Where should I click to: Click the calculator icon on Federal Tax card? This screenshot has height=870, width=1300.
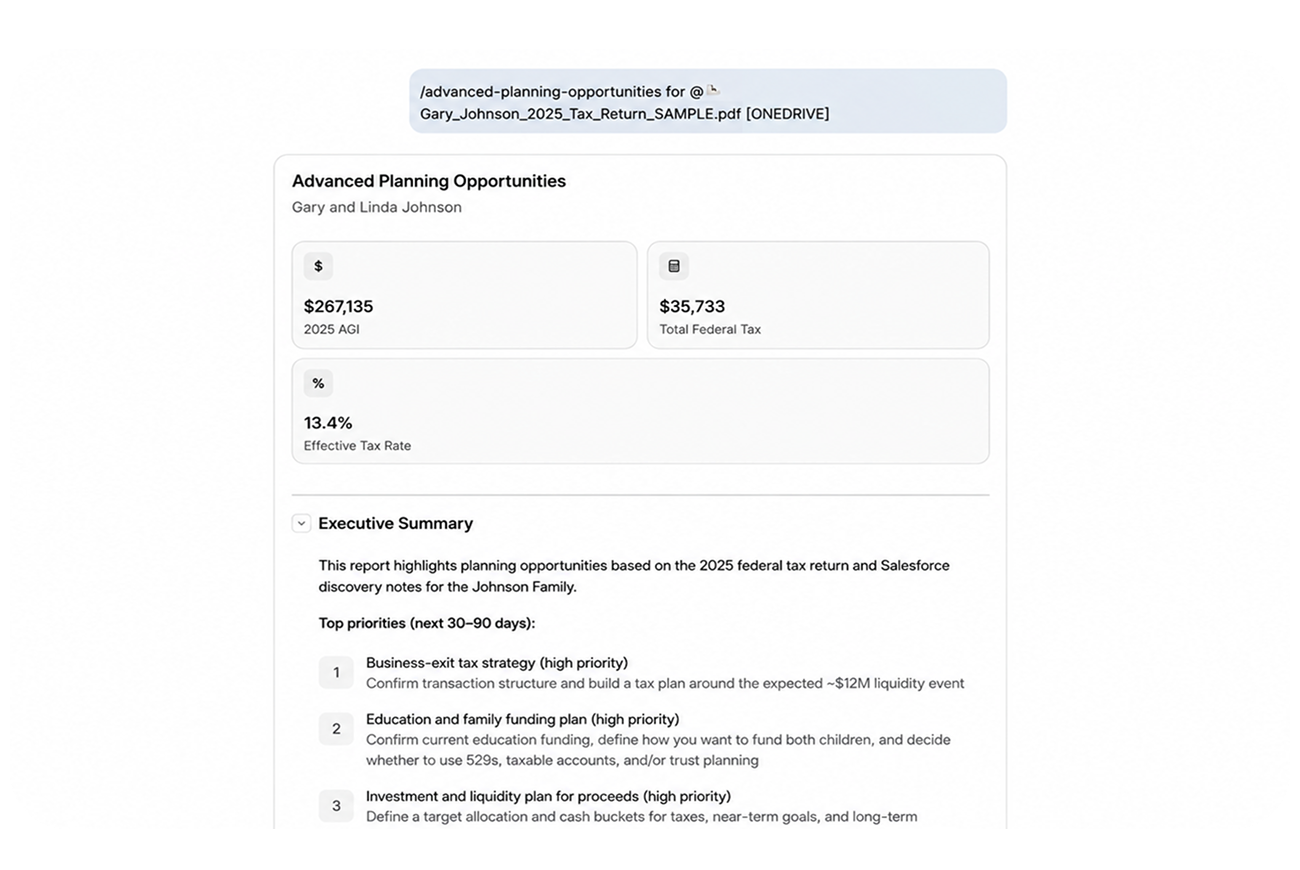tap(674, 266)
